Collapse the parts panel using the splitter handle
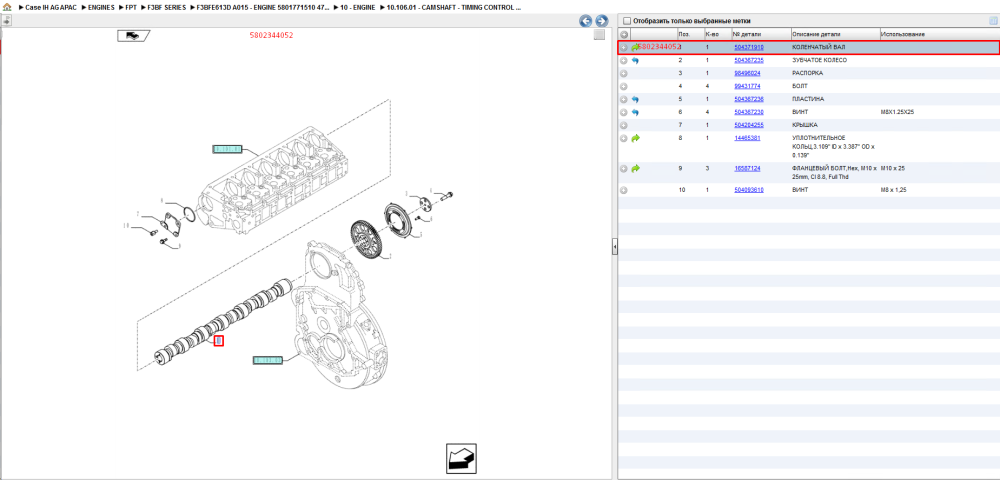This screenshot has width=1000, height=480. coord(615,246)
